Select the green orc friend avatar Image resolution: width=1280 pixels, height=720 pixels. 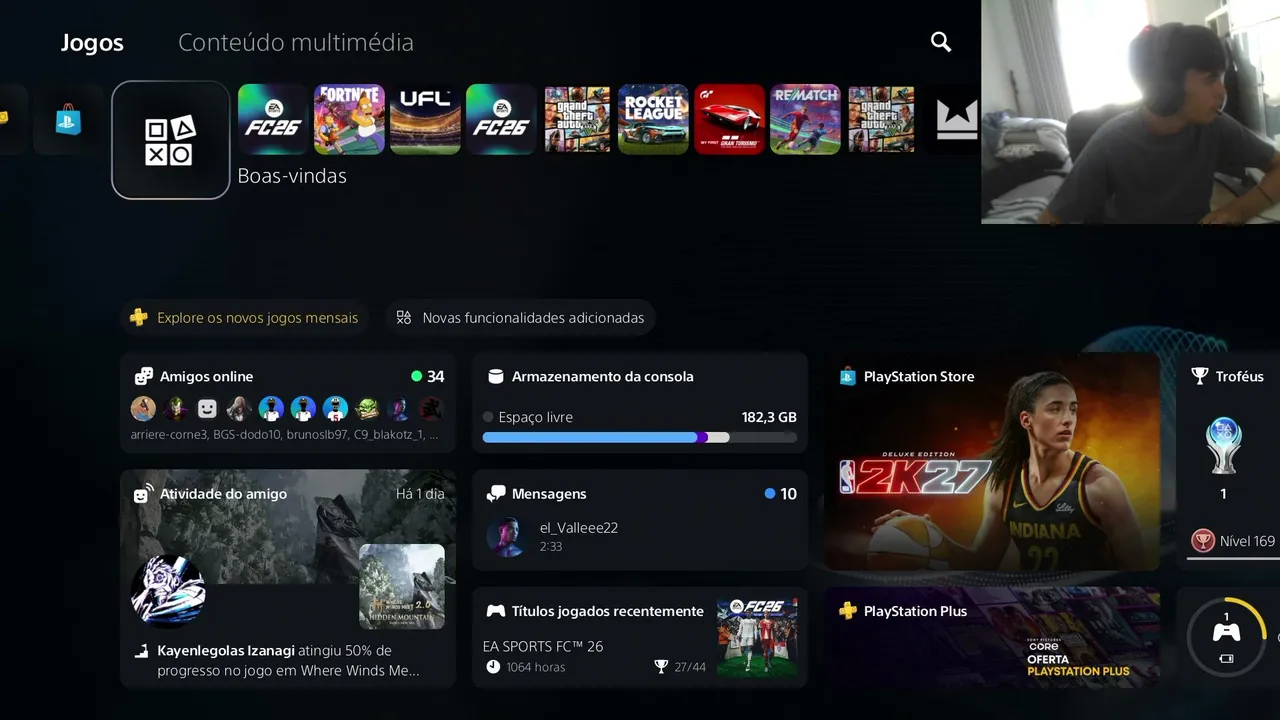click(367, 408)
